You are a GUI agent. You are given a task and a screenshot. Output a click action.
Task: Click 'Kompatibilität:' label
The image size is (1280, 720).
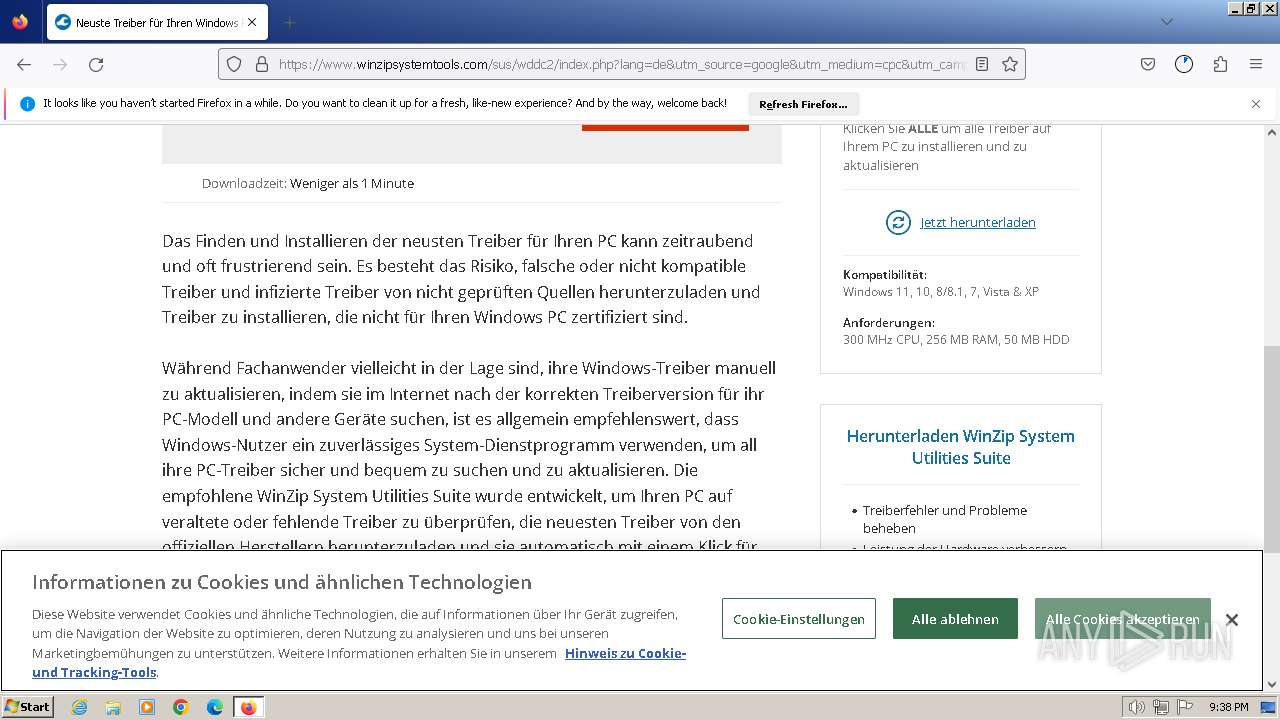[x=885, y=274]
